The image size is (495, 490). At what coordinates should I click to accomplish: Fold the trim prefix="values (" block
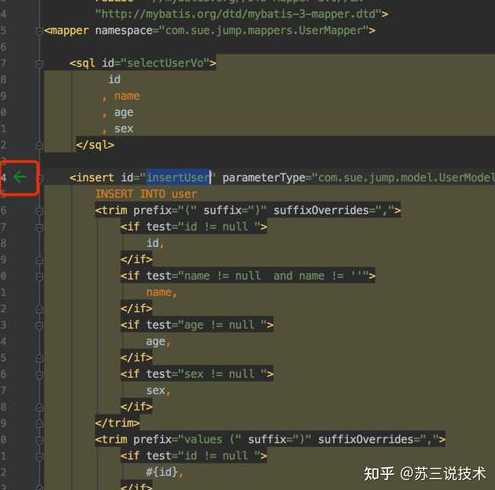point(39,439)
